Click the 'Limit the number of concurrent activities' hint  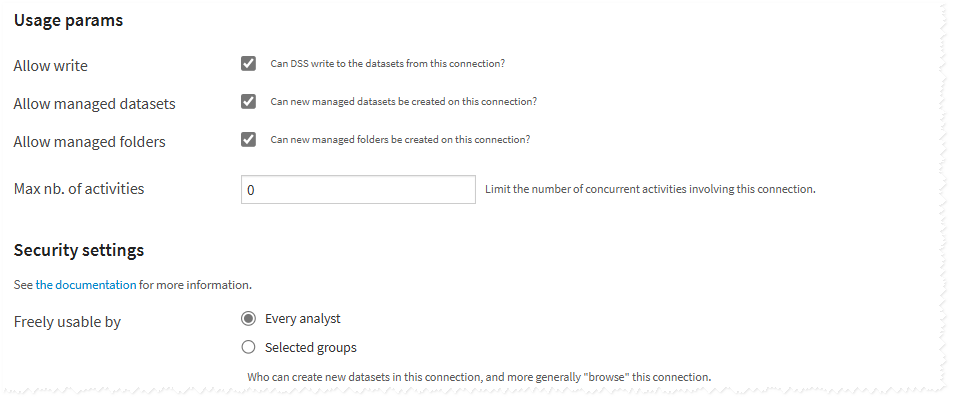tap(650, 189)
